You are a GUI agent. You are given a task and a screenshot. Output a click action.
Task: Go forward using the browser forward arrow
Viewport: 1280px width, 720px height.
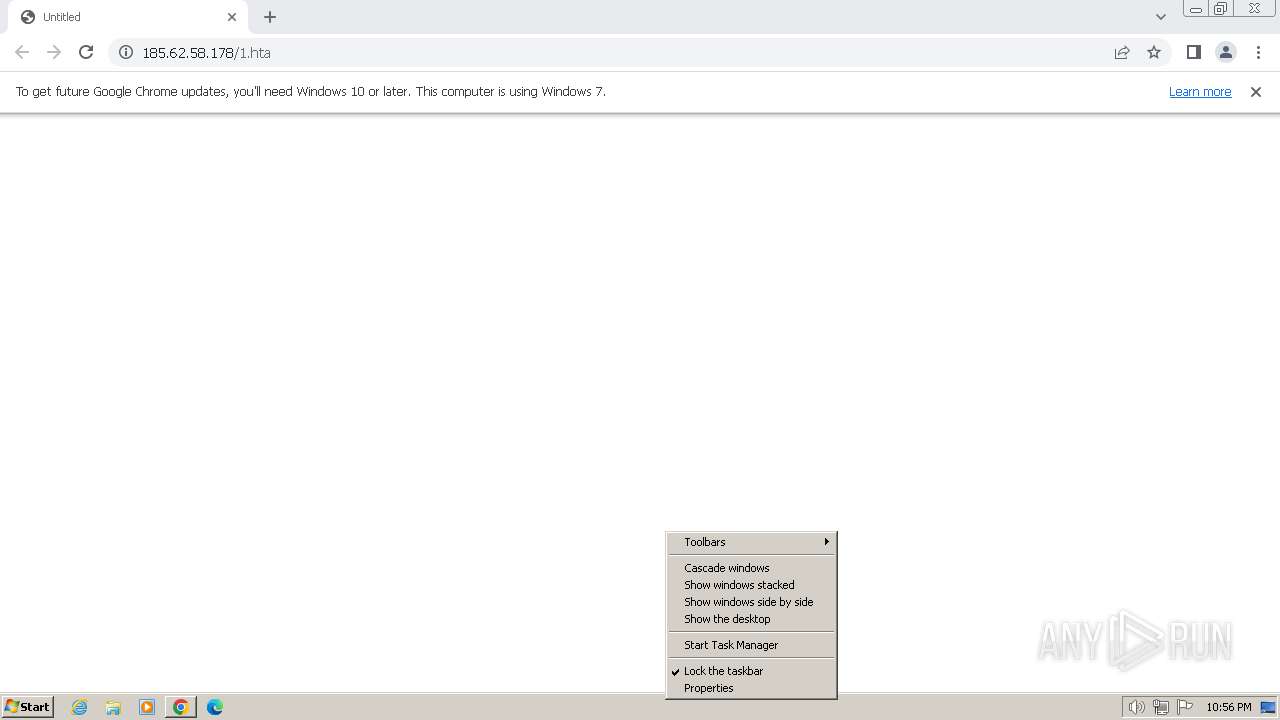click(54, 52)
